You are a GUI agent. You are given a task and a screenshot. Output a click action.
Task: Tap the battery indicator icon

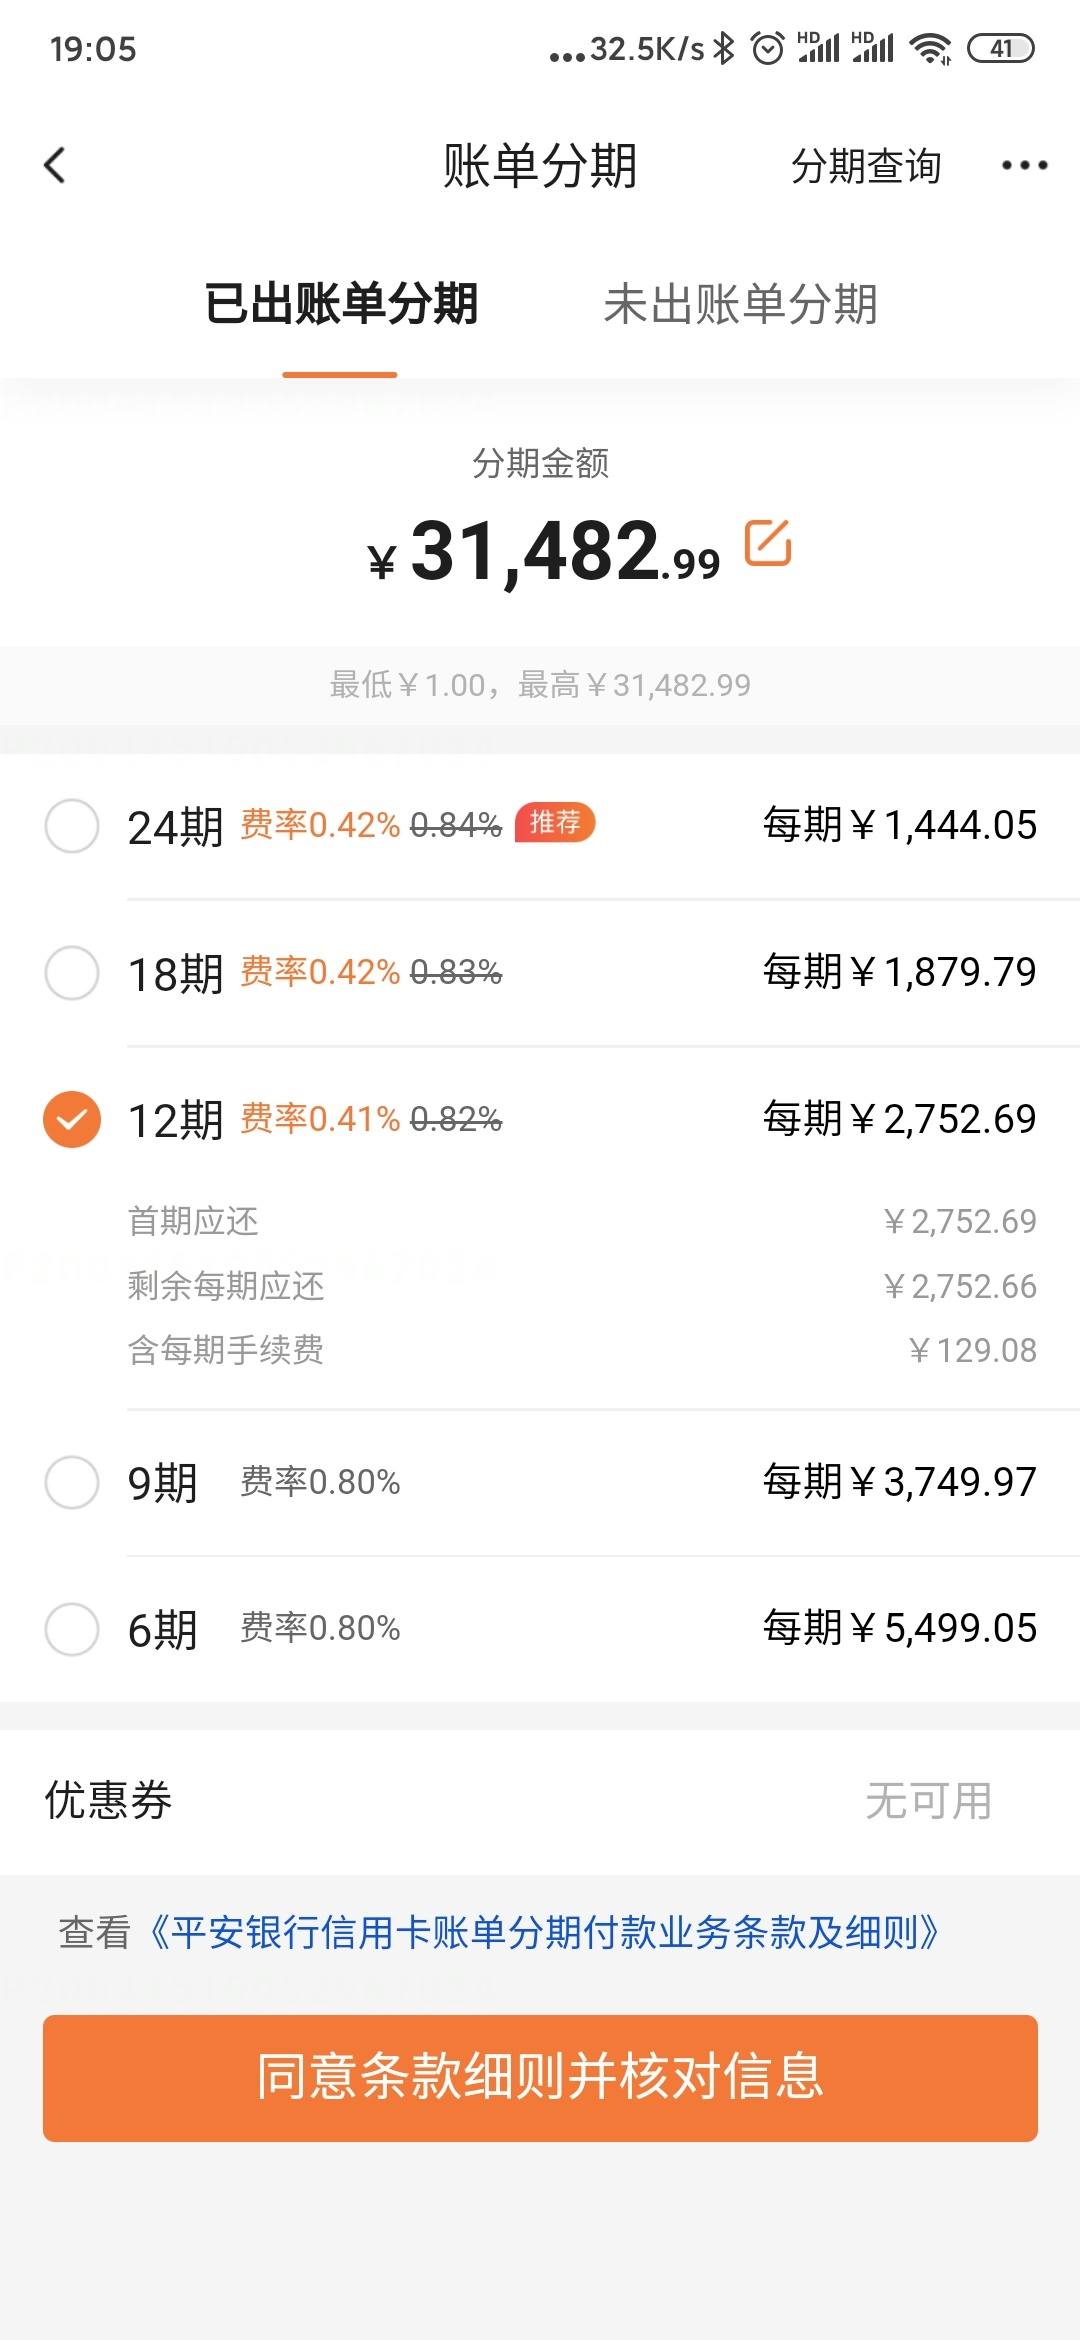click(x=1001, y=48)
